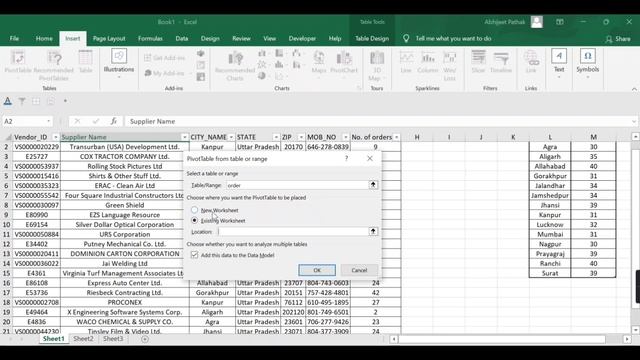Click the 3D Map icon
The width and height of the screenshot is (640, 360).
point(377,65)
